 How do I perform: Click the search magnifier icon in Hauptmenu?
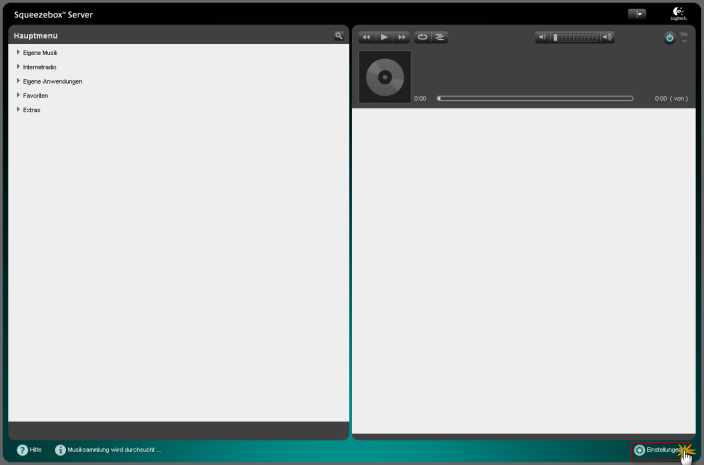pos(339,35)
